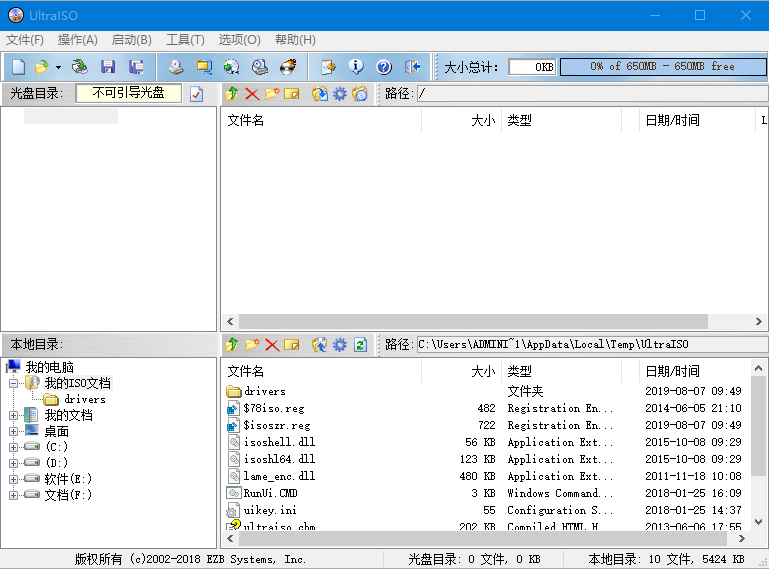Expand the 文档(F:) drive node
Screen dimensions: 770x573
(14, 495)
